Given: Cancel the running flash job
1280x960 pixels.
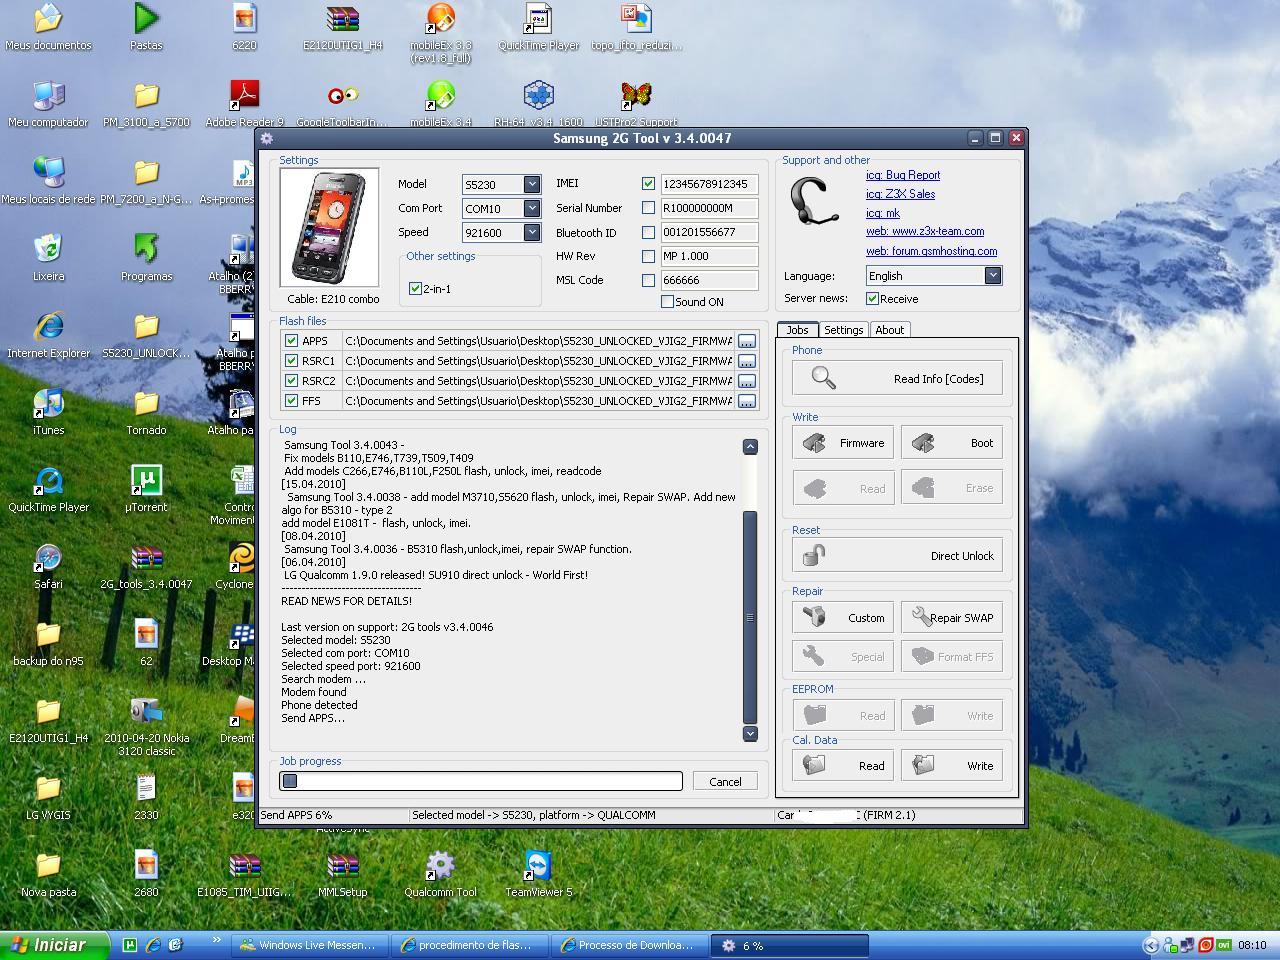Looking at the screenshot, I should (x=725, y=781).
